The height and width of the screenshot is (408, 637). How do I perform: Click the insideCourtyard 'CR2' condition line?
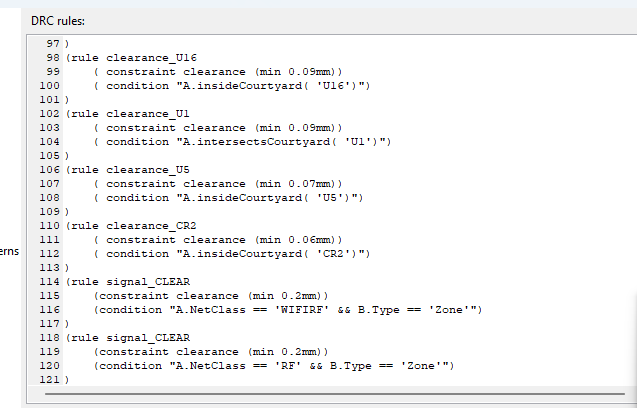coord(232,254)
